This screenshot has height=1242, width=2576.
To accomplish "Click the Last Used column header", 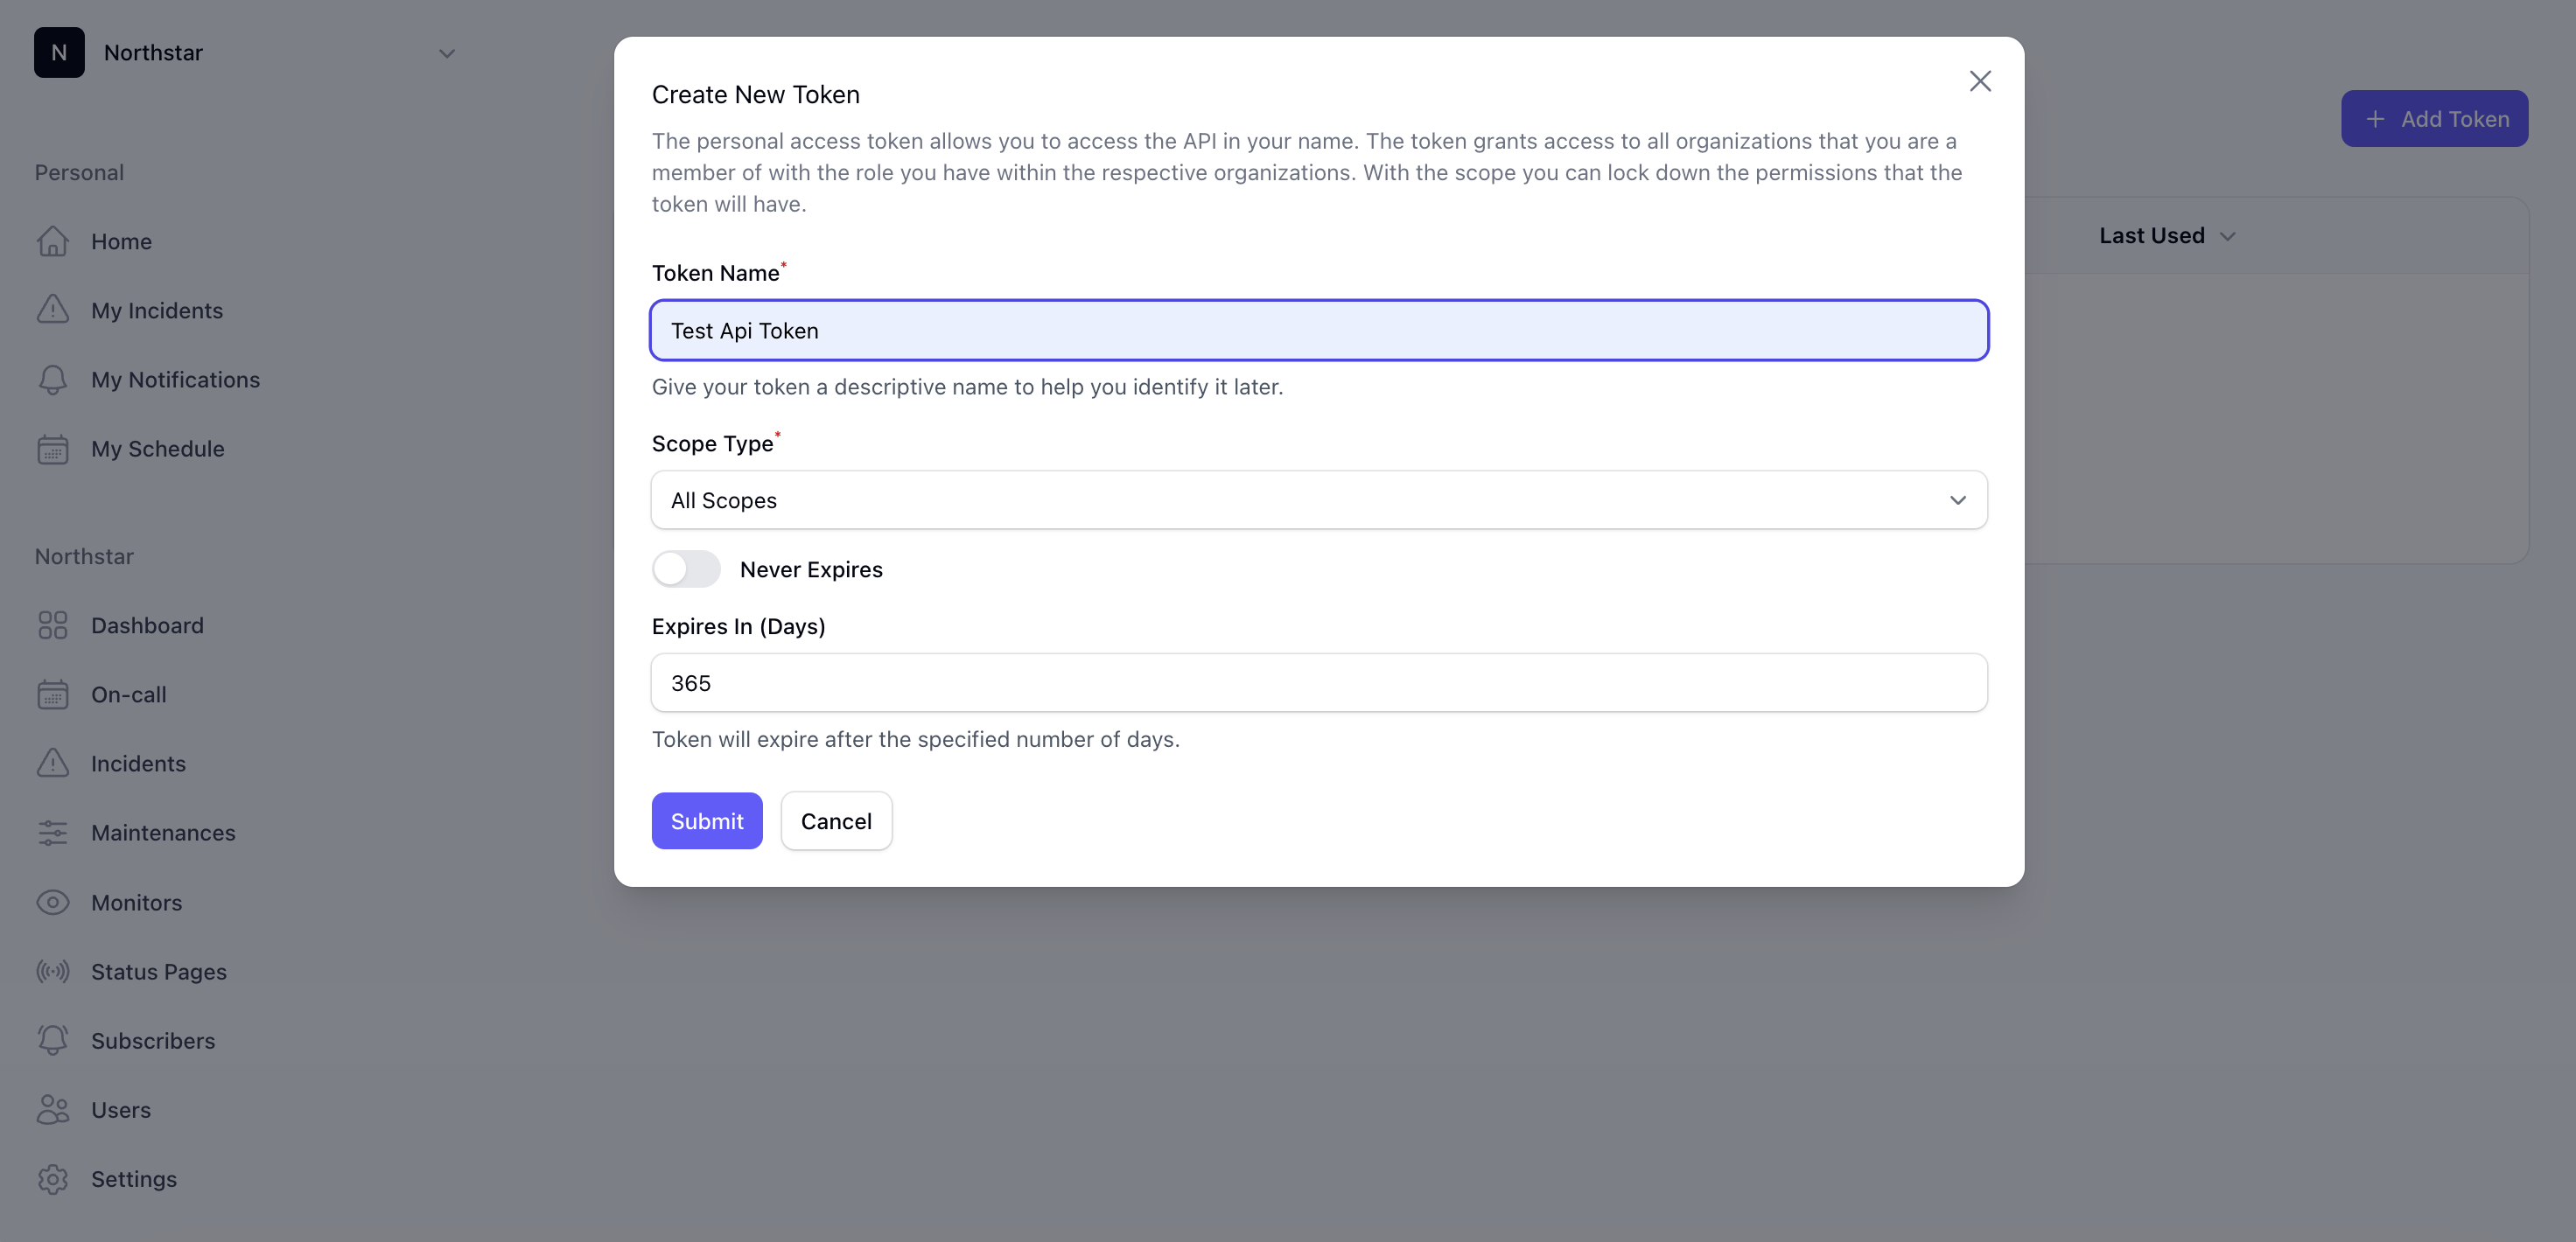I will point(2152,236).
